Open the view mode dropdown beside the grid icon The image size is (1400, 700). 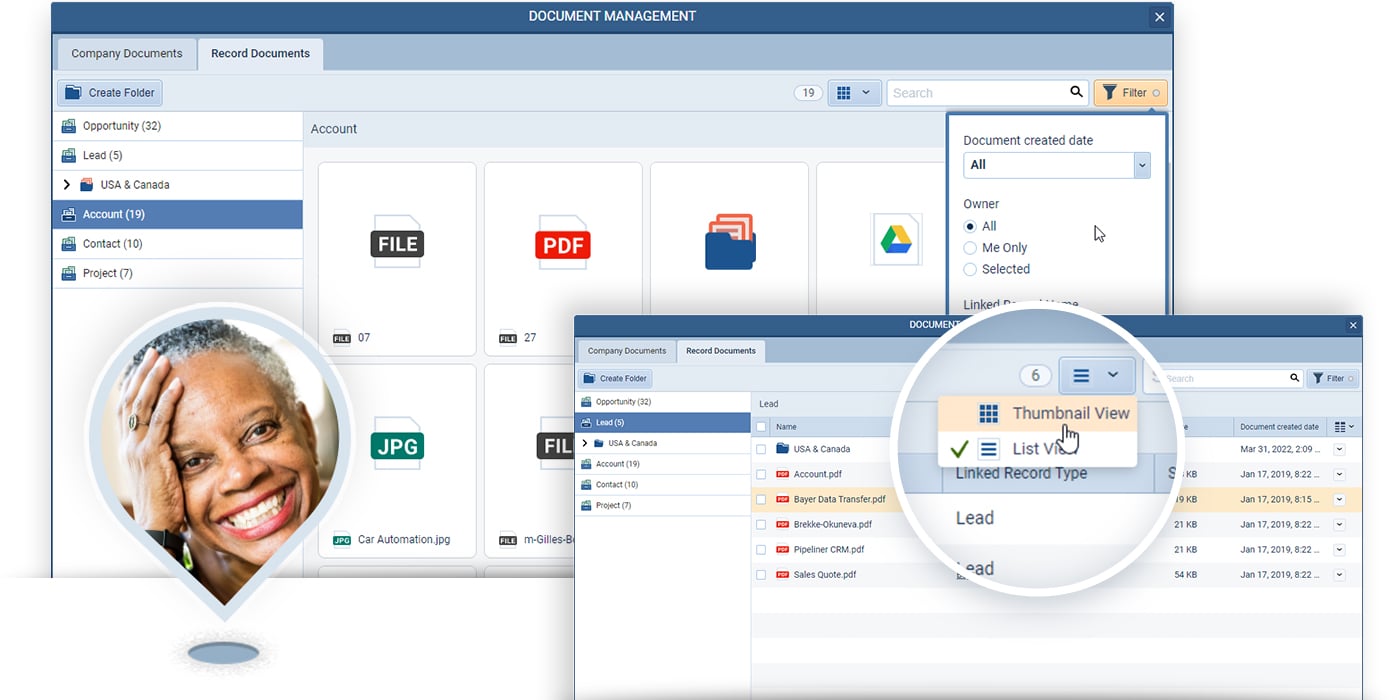868,92
